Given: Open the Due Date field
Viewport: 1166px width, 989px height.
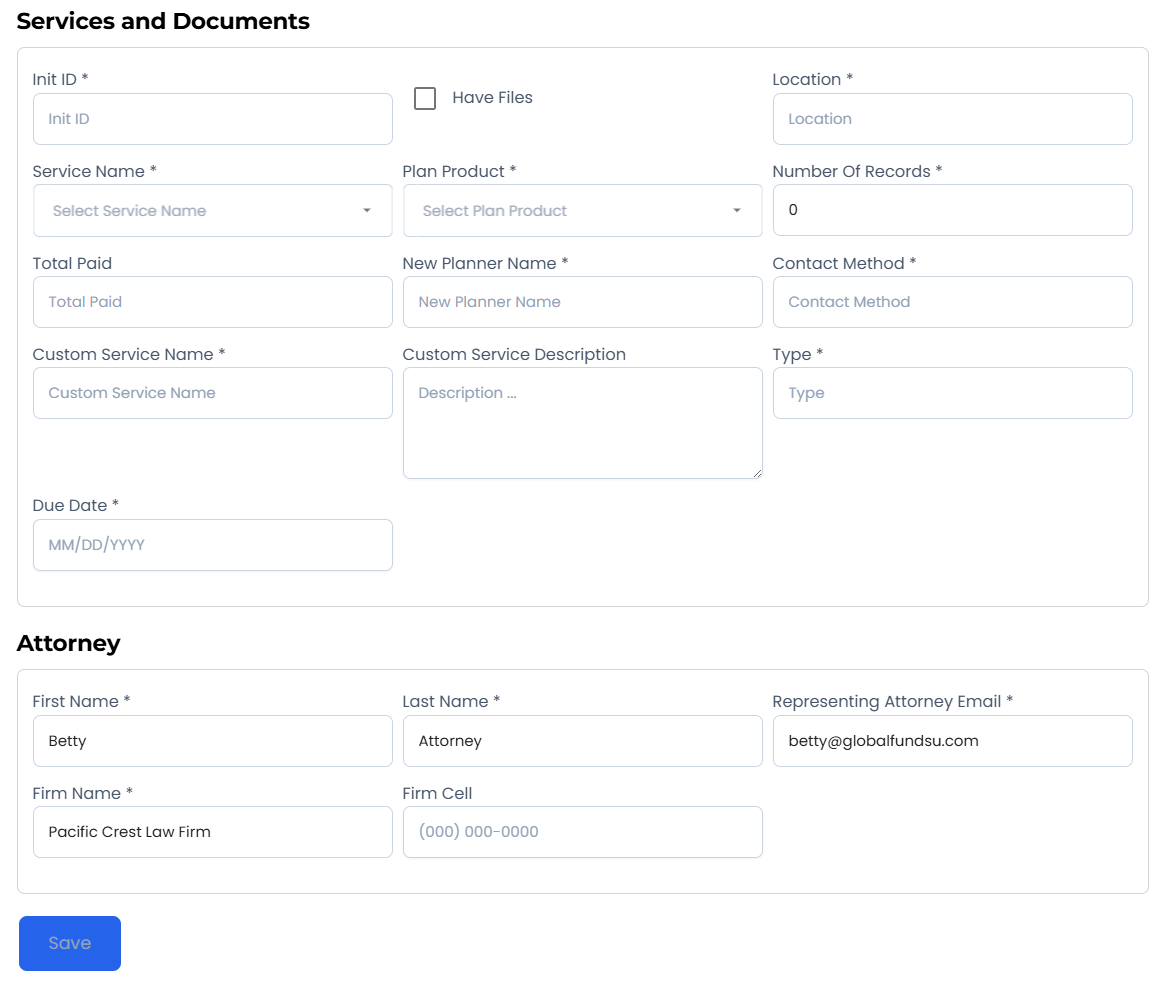Looking at the screenshot, I should click(x=212, y=545).
